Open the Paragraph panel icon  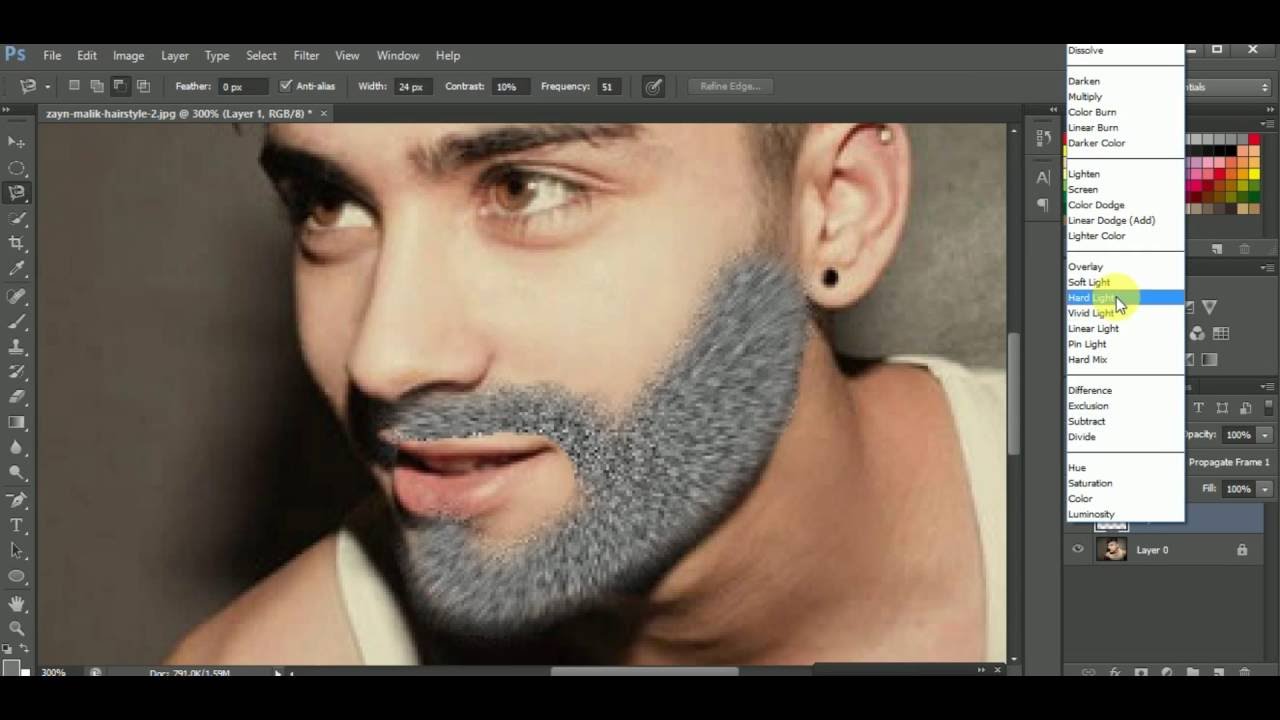[x=1044, y=204]
